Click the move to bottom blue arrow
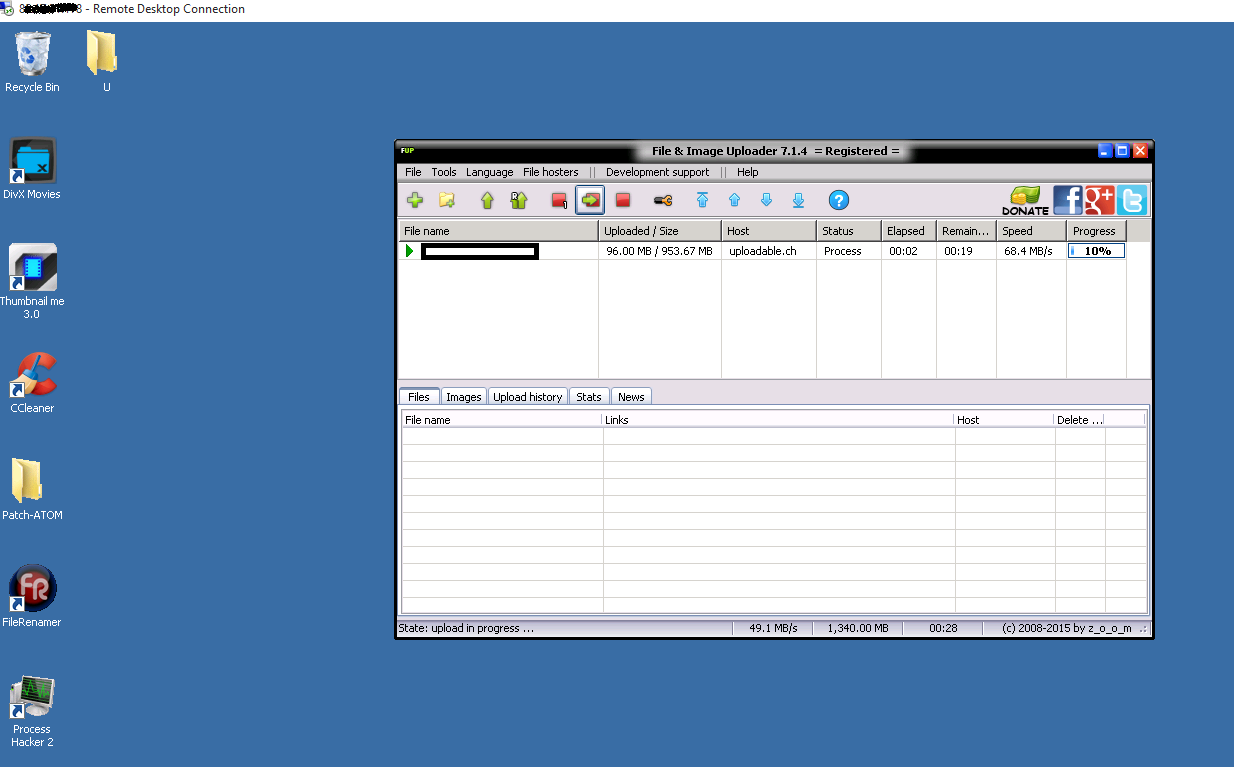Viewport: 1234px width, 767px height. coord(798,200)
